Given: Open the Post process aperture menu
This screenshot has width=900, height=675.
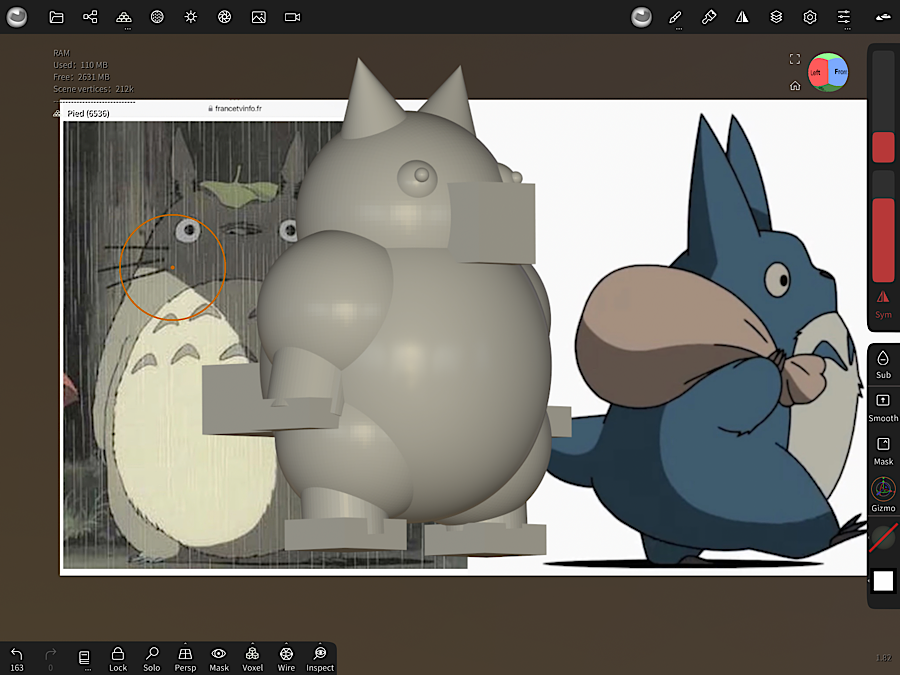Looking at the screenshot, I should click(224, 17).
